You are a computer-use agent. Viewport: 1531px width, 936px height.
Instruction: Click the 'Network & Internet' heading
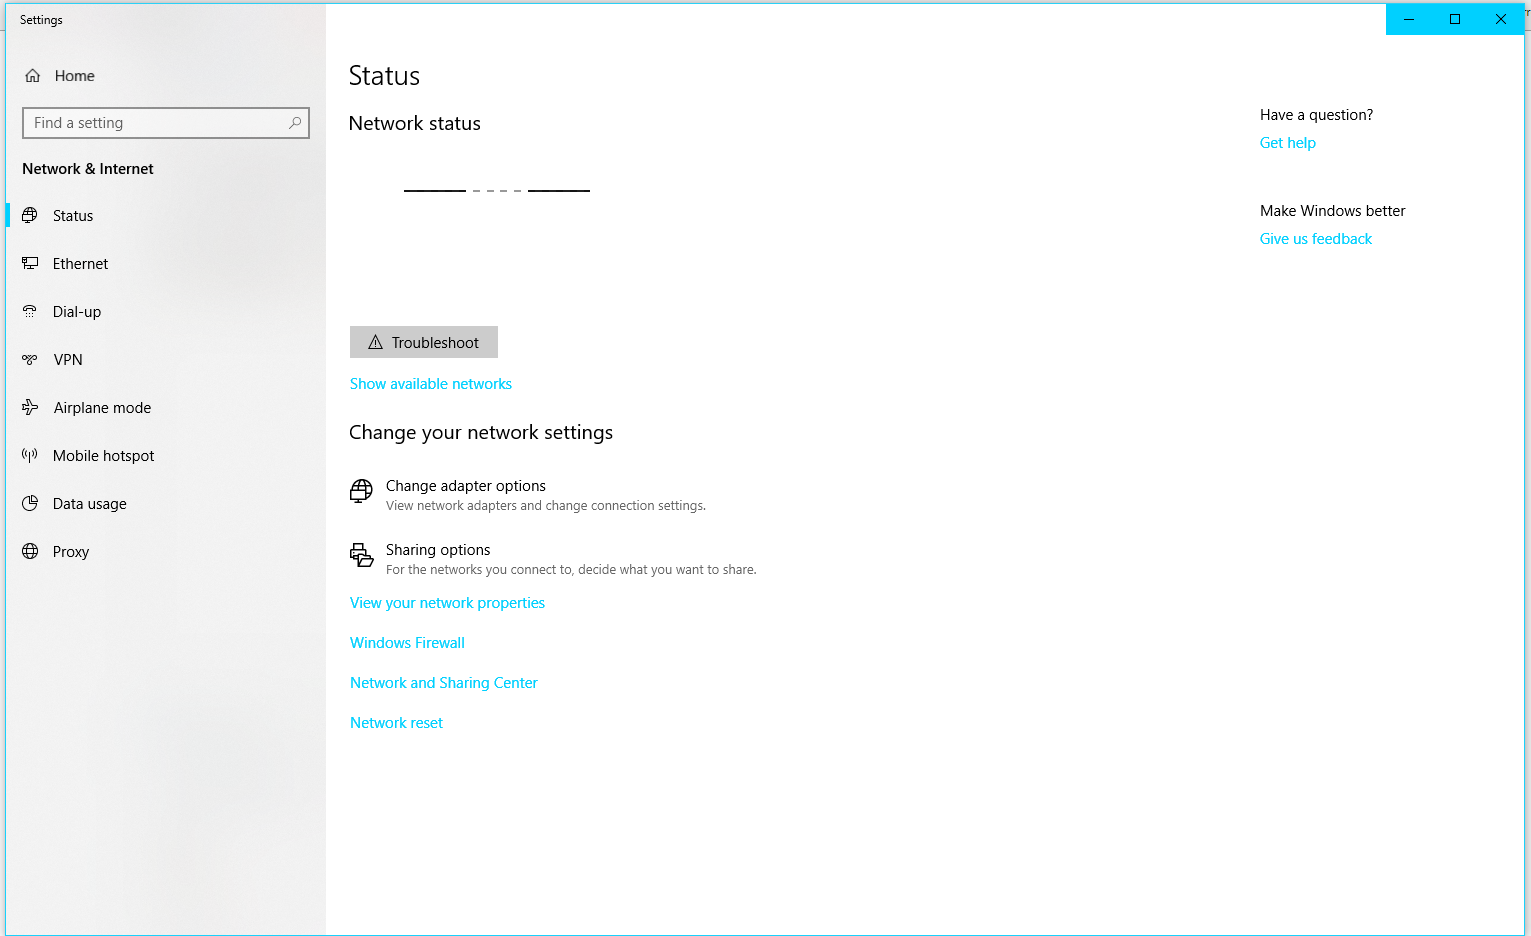coord(88,169)
